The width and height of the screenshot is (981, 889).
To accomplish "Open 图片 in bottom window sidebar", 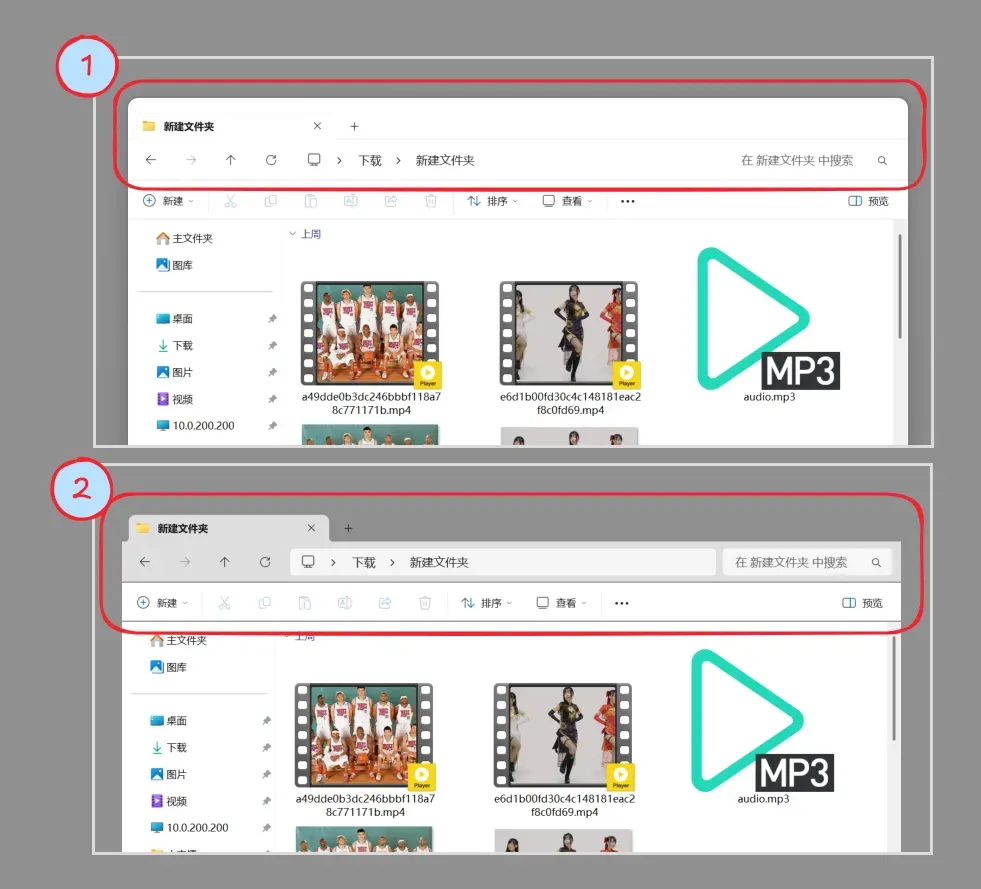I will tap(169, 775).
